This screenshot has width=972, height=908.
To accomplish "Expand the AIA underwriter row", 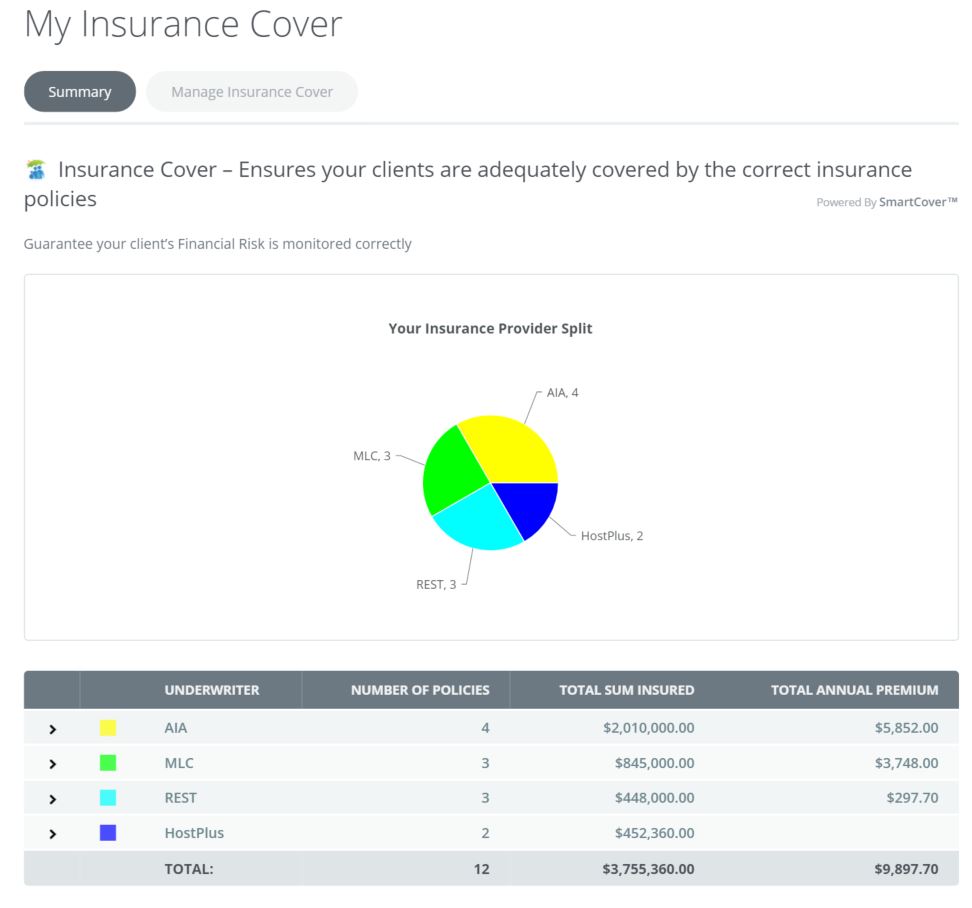I will coord(53,729).
